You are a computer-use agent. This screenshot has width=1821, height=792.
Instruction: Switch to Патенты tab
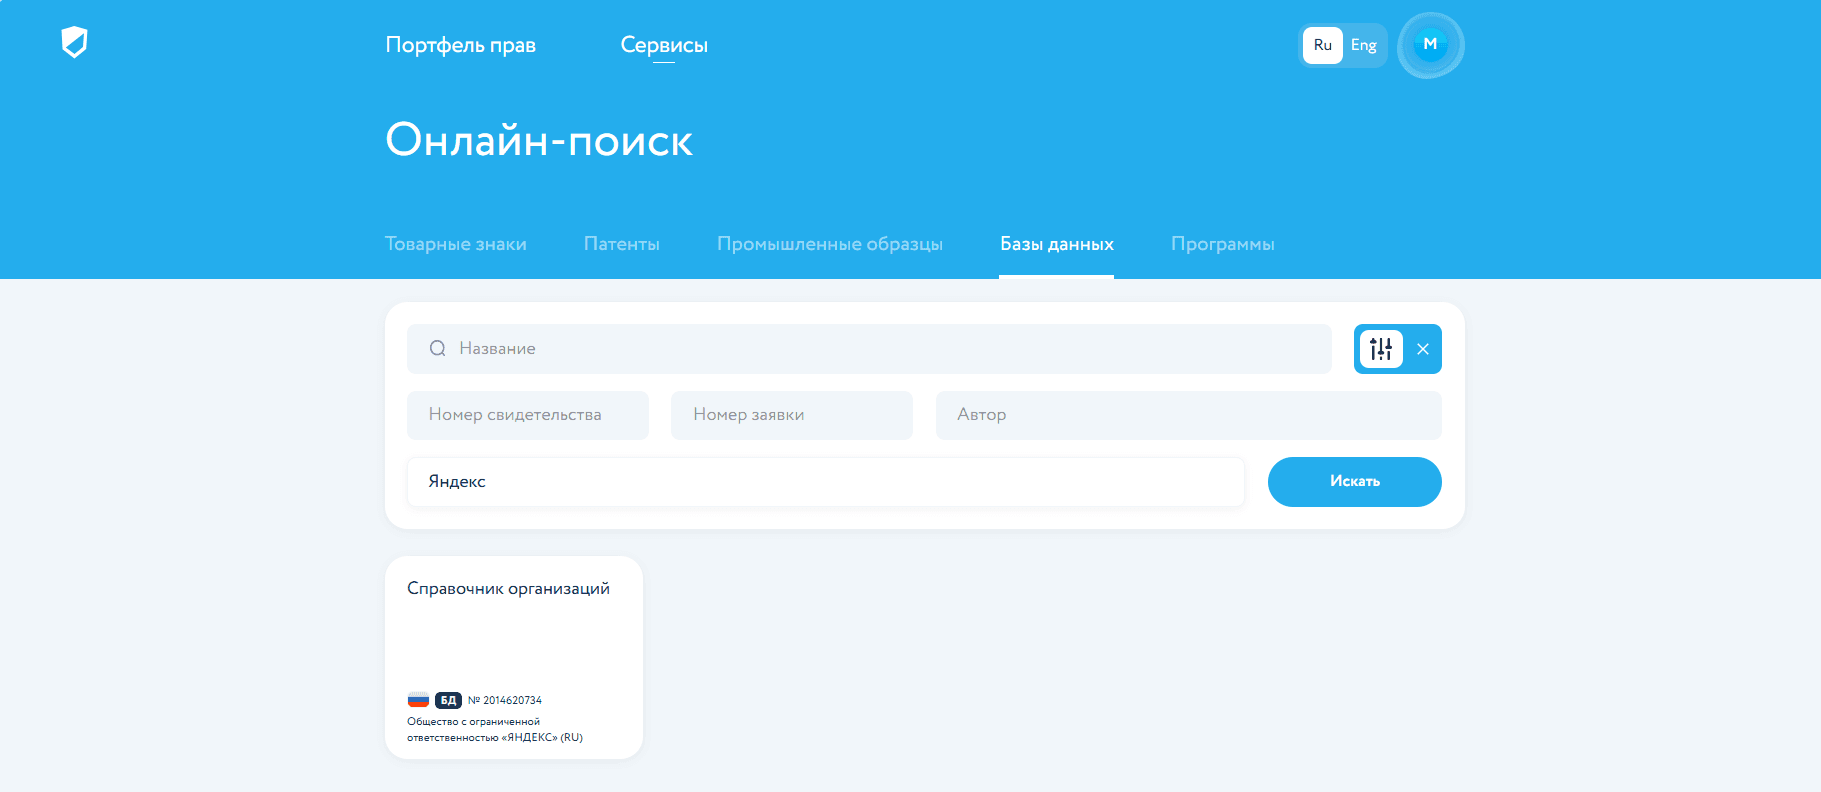click(621, 244)
